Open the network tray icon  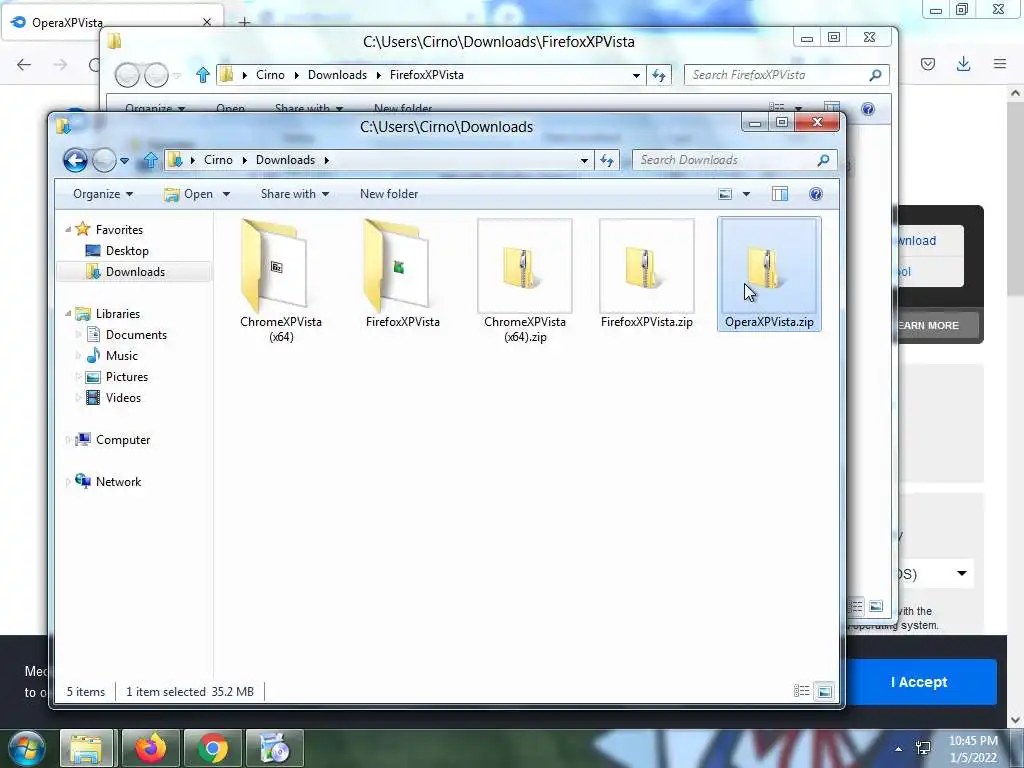[923, 748]
